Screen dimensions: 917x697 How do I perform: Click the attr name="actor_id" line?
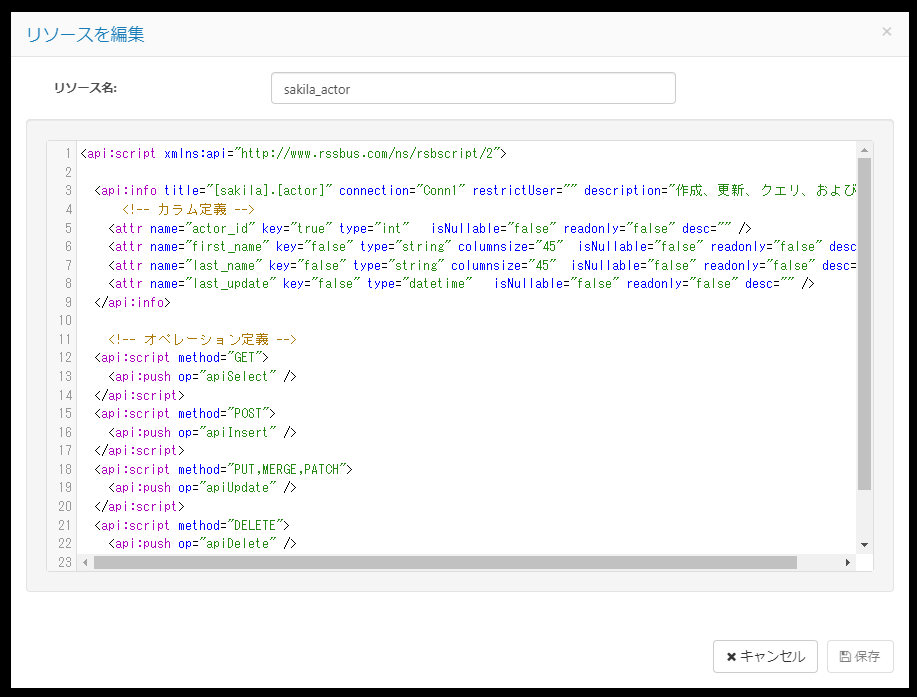coord(430,228)
